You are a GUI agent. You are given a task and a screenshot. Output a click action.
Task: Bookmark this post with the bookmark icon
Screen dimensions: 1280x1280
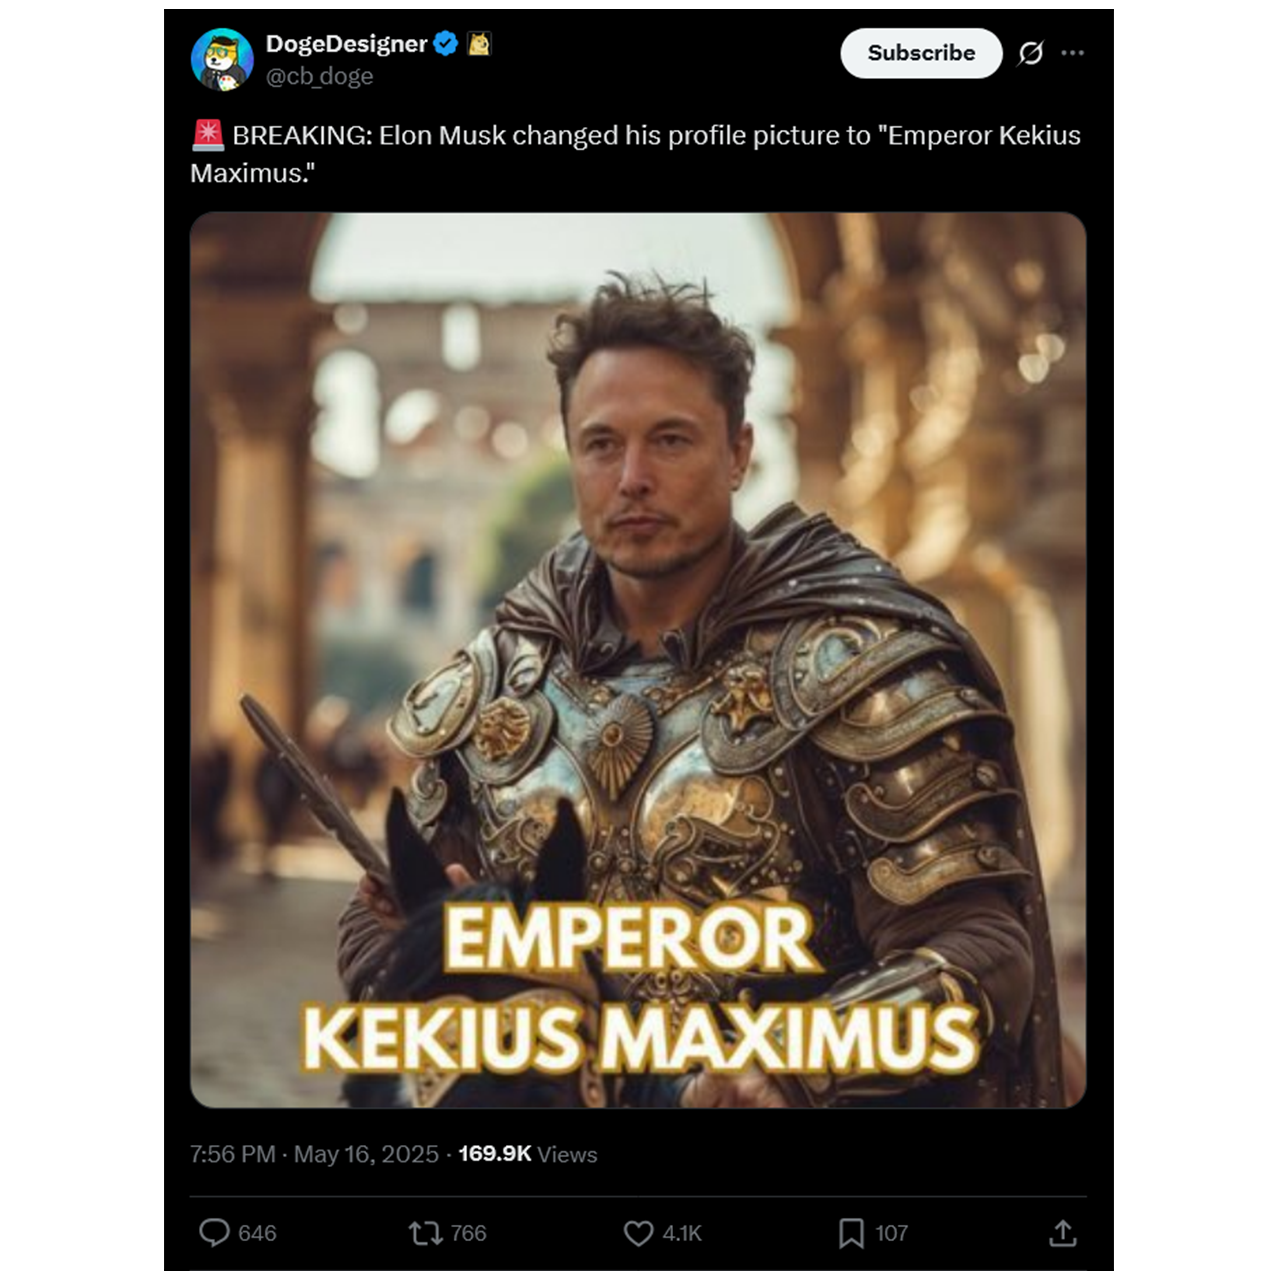(851, 1233)
